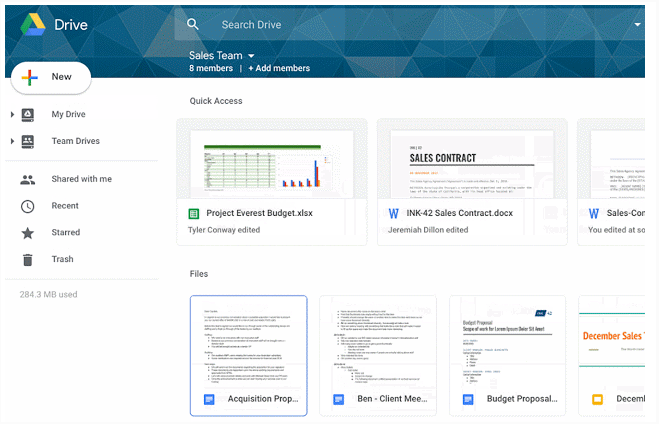
Task: Expand the Team Drives tree arrow
Action: (x=12, y=141)
